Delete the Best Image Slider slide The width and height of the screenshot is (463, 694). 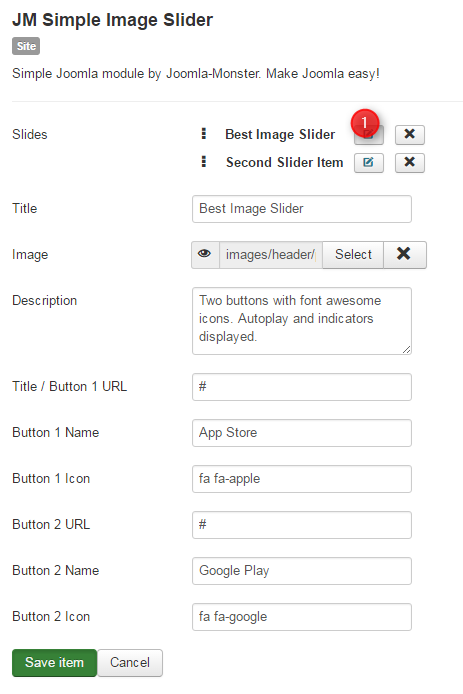[x=409, y=135]
